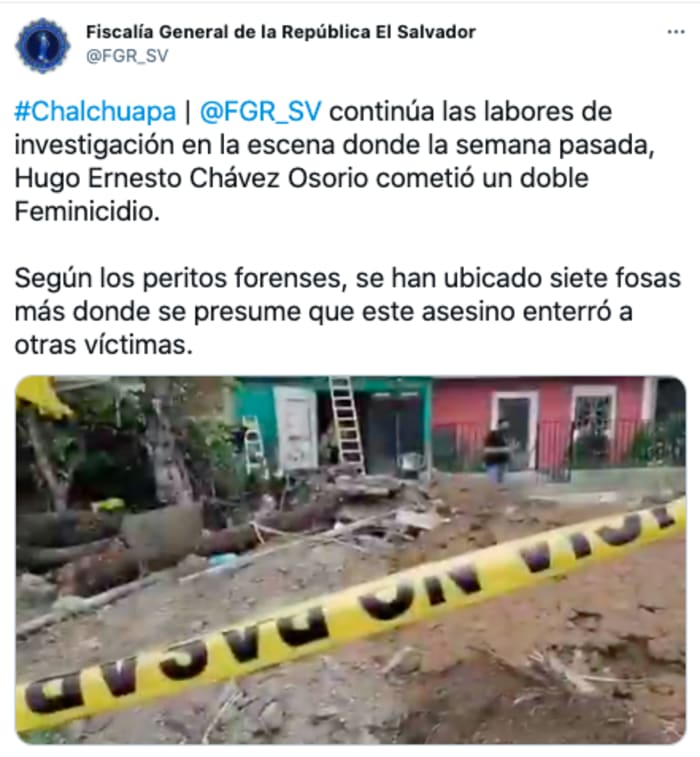
Task: Open the tweet's three-dot more options menu
Action: pos(675,32)
